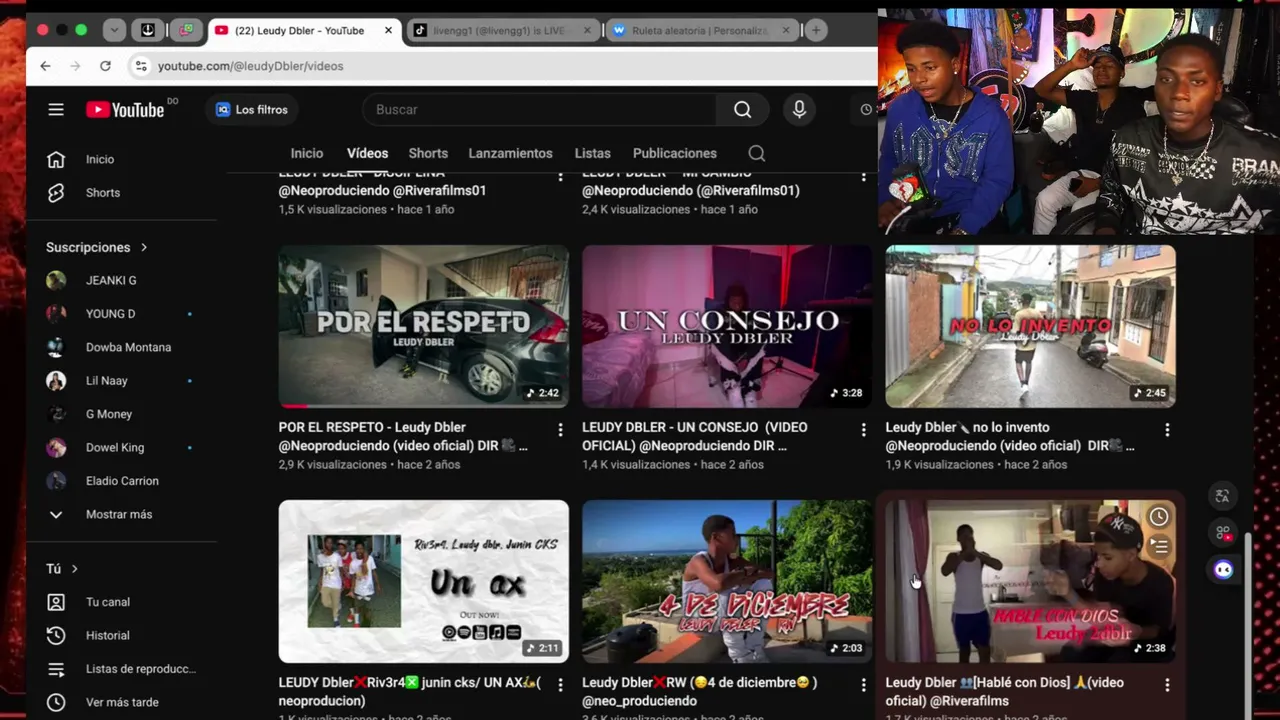Screen dimensions: 1280x720
Task: Activate voice search microphone
Action: pos(799,110)
